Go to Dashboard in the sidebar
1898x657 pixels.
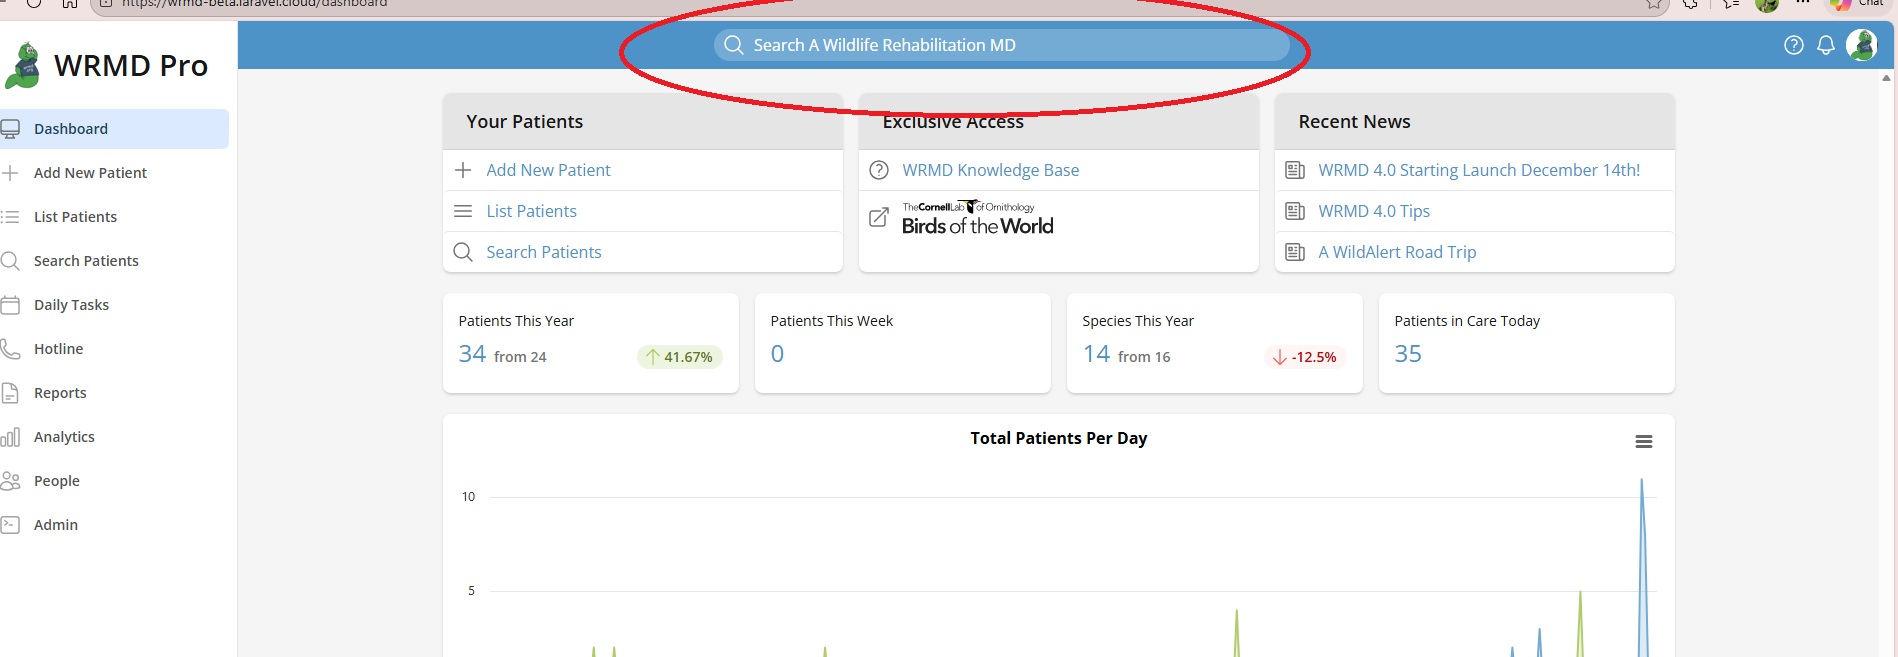coord(114,129)
